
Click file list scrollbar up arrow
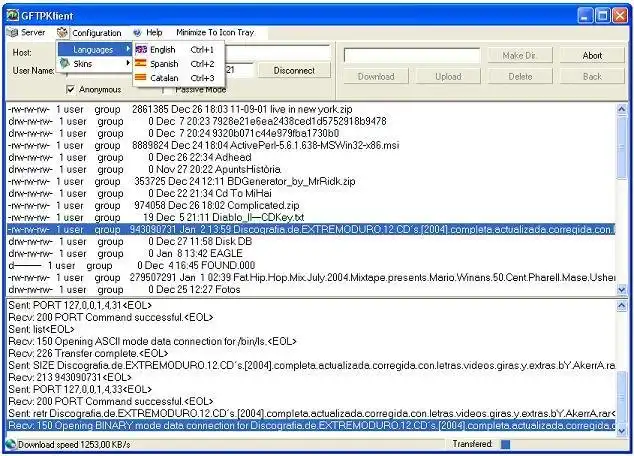621,109
